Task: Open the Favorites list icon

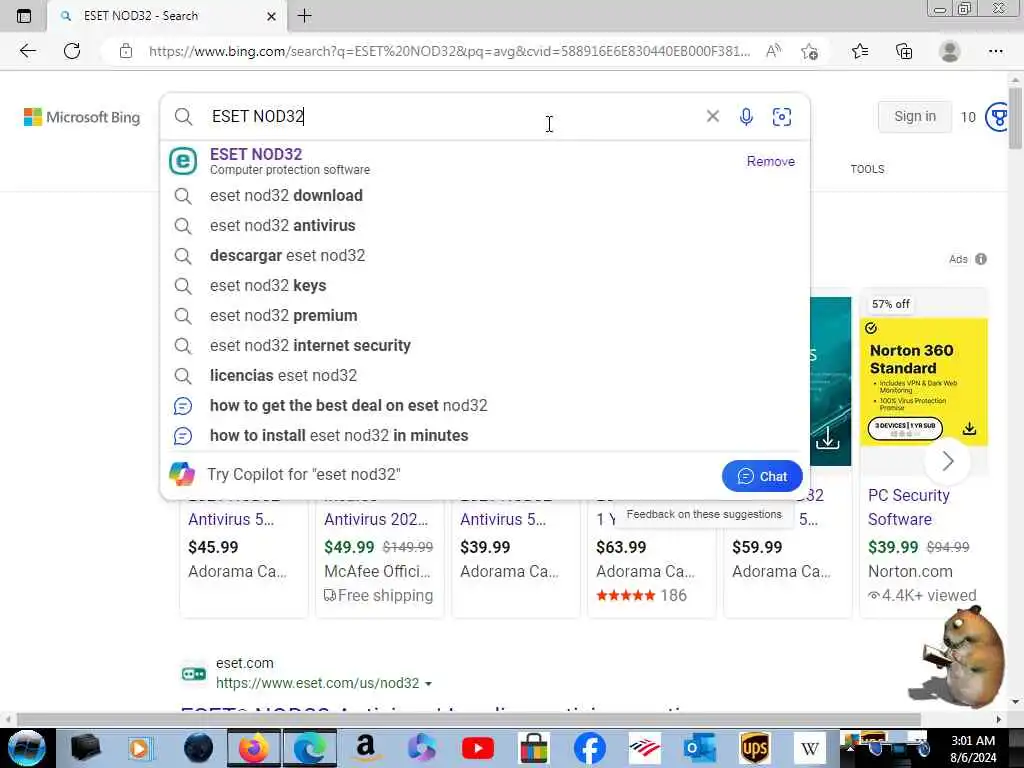Action: coord(860,51)
